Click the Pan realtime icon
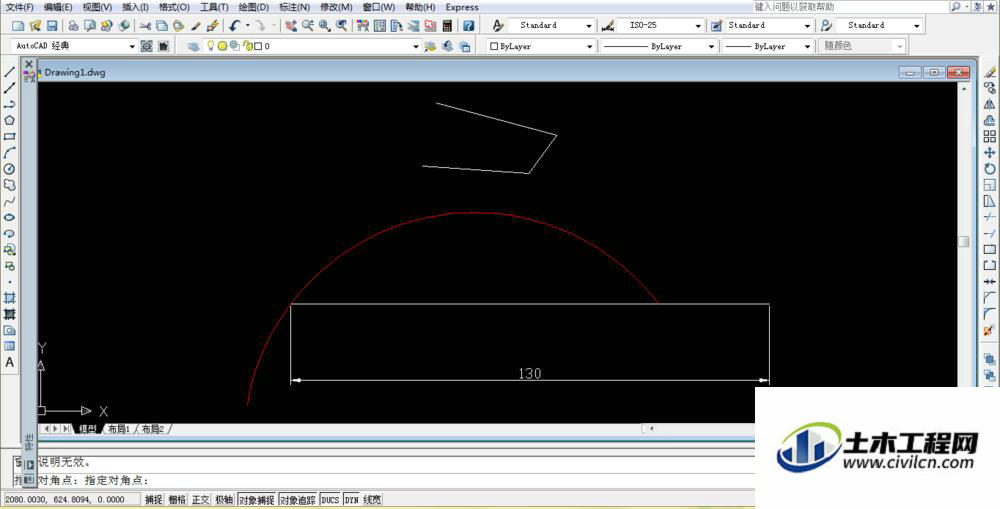Screen dimensions: 1000x509 [291, 26]
